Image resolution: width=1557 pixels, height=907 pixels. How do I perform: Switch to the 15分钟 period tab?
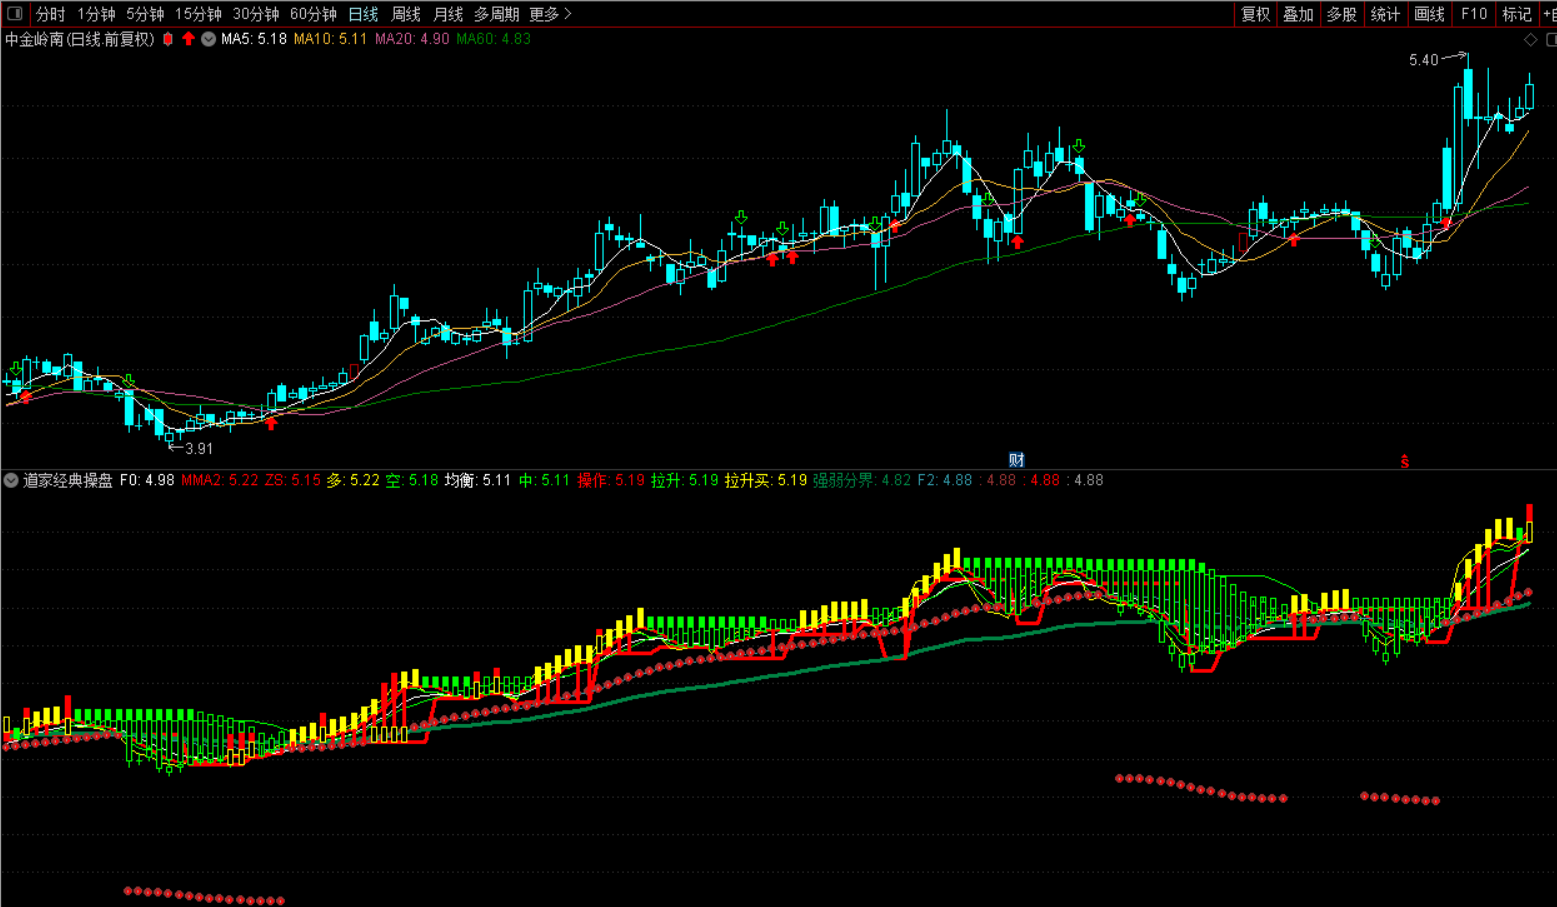pos(198,14)
